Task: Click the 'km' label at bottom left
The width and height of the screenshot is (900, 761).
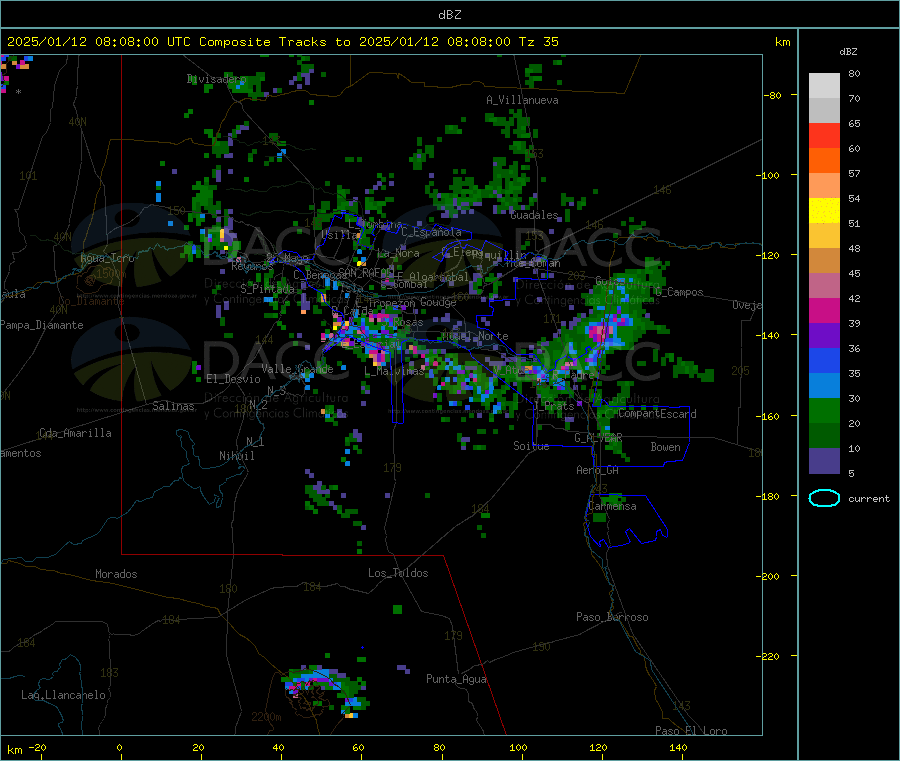Action: click(x=14, y=750)
